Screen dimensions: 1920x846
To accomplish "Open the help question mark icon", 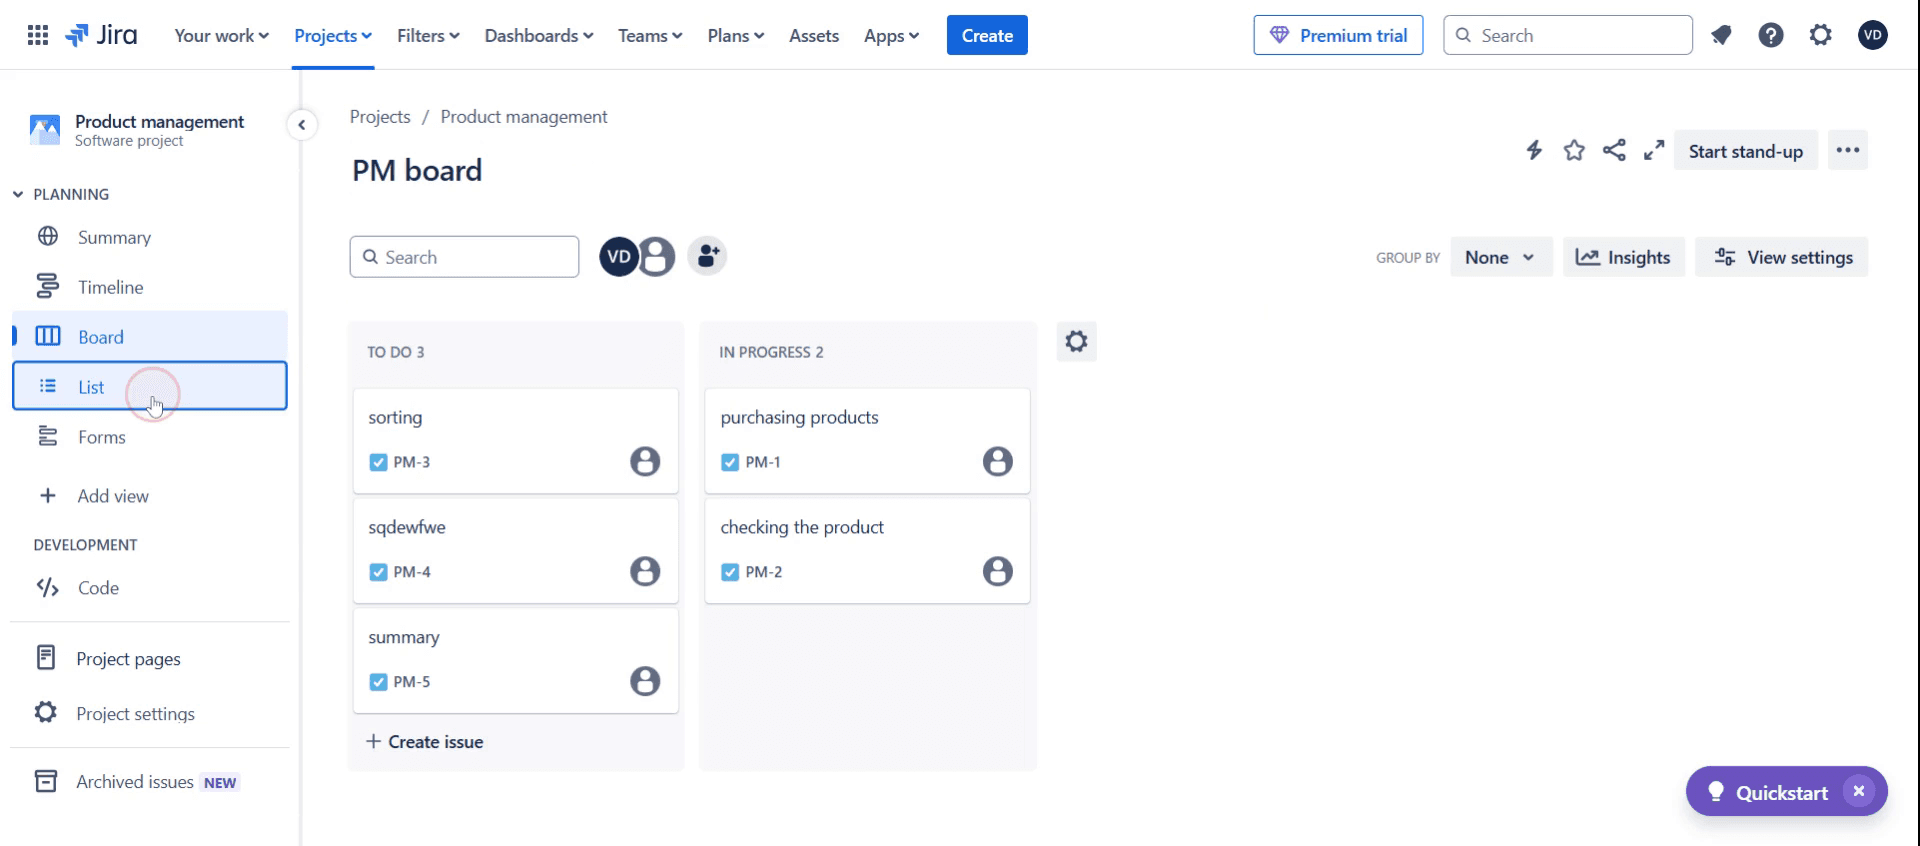I will 1771,36.
